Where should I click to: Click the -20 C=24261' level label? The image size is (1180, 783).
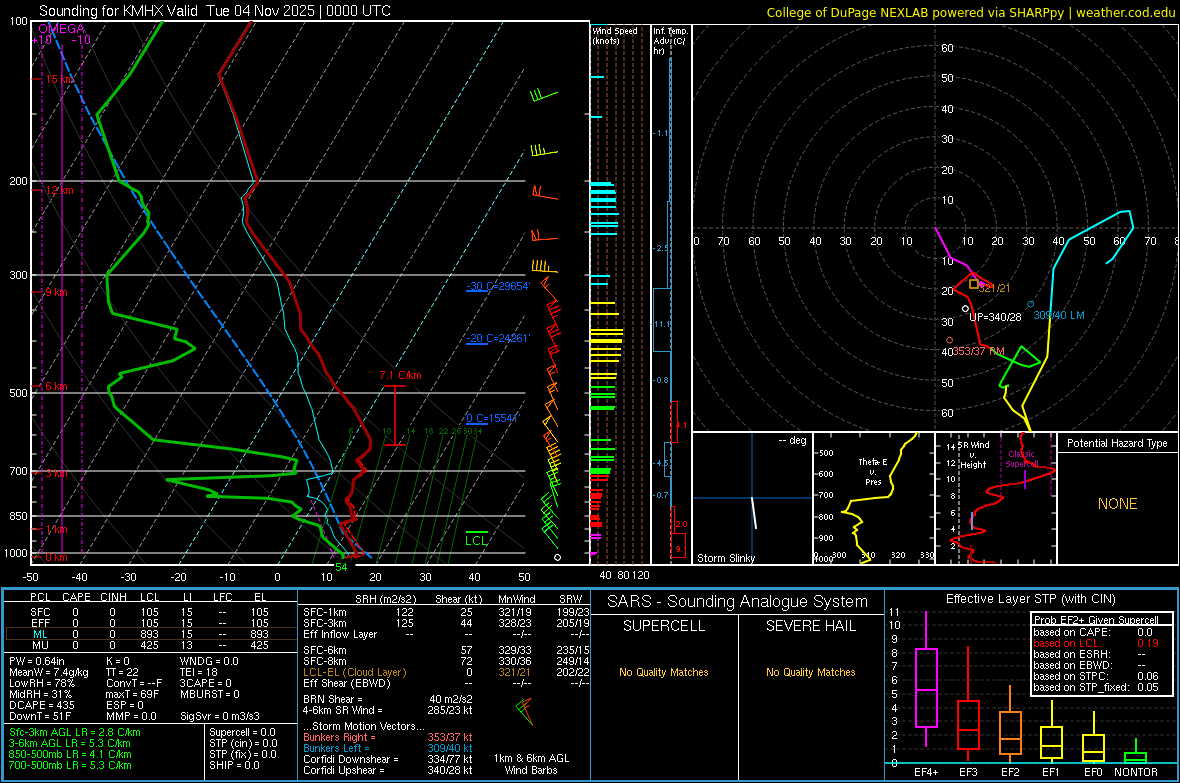tap(497, 338)
